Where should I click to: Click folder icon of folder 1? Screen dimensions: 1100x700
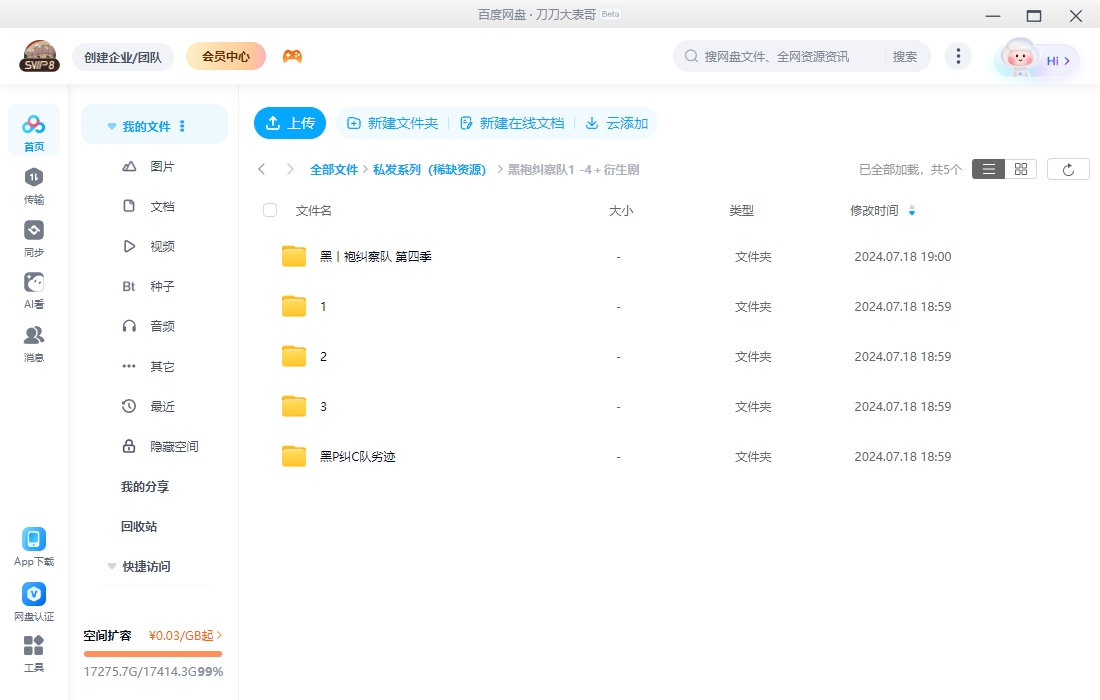click(x=294, y=307)
